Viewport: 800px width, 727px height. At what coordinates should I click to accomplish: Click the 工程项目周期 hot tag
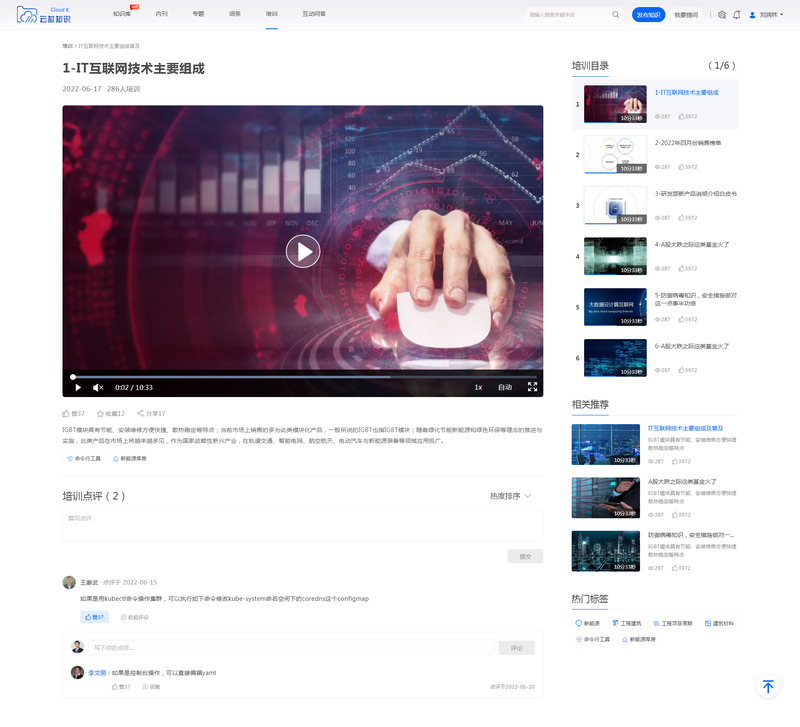(672, 623)
